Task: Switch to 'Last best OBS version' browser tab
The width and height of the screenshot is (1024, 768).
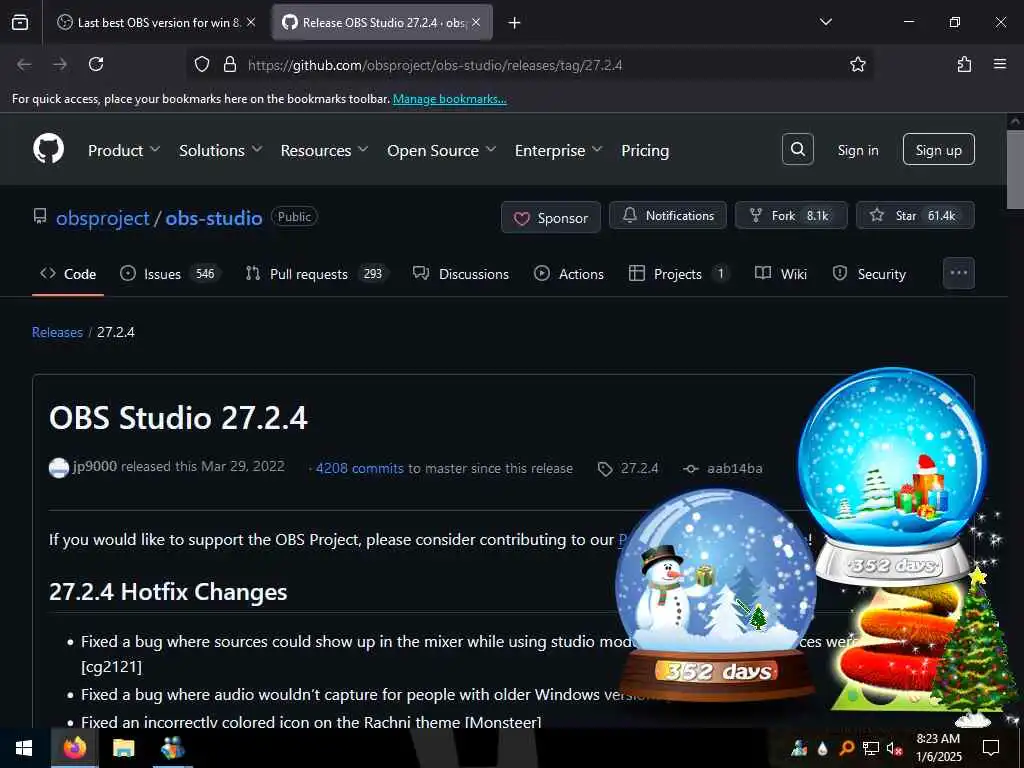Action: pyautogui.click(x=155, y=22)
